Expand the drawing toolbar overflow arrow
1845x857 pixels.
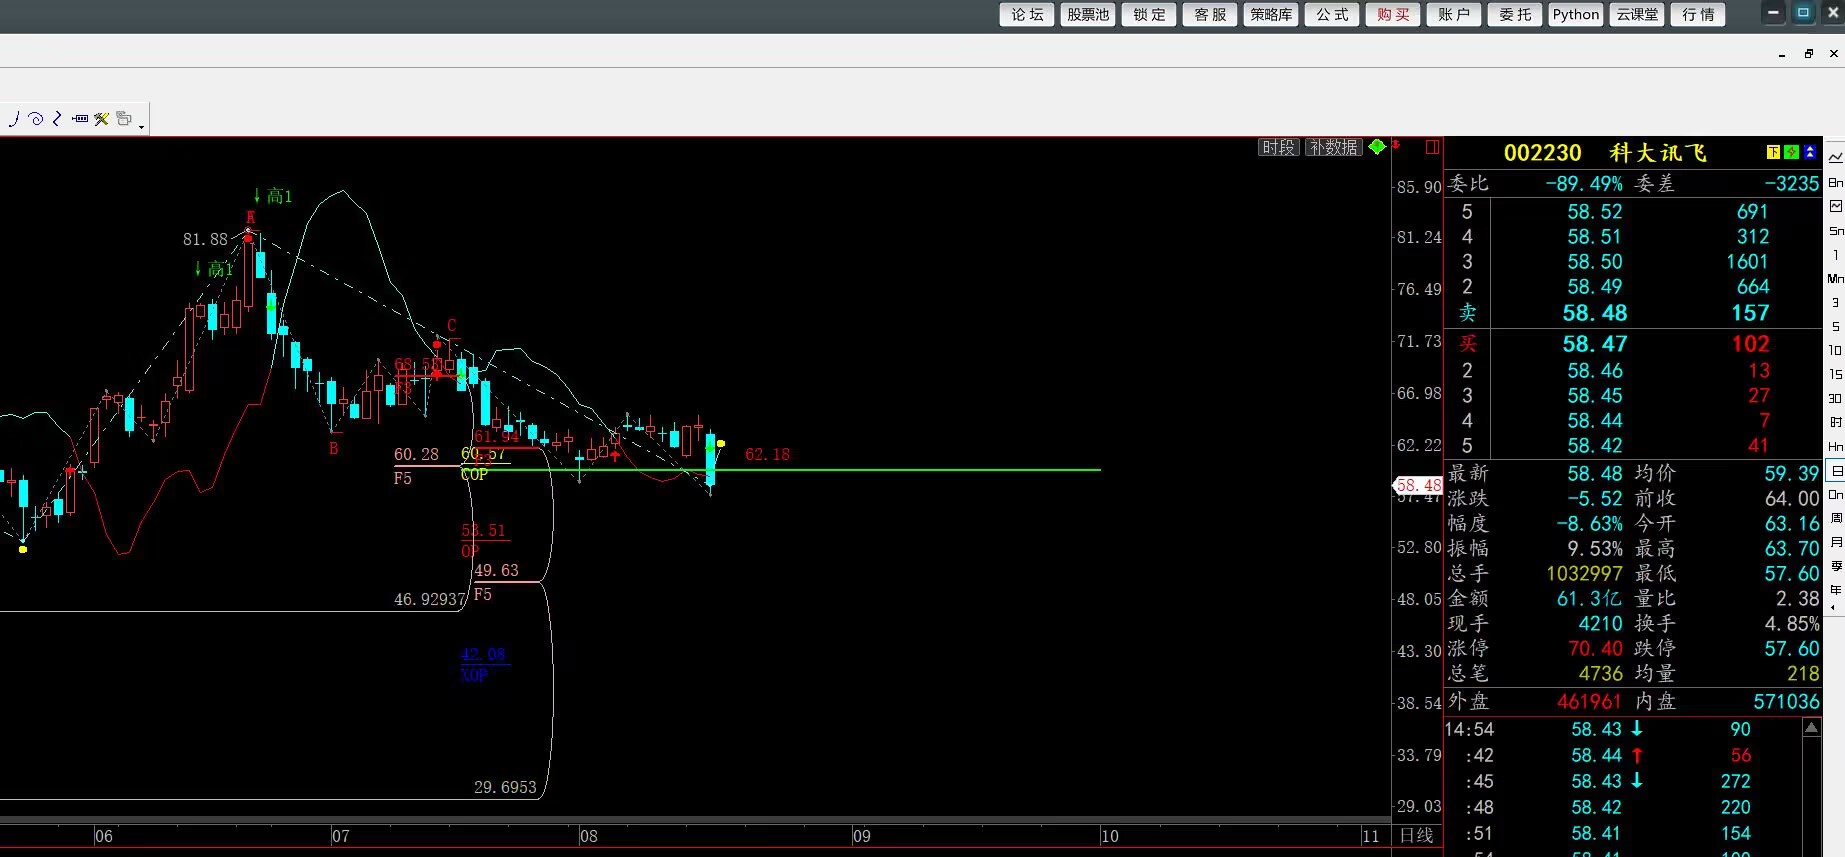(142, 126)
